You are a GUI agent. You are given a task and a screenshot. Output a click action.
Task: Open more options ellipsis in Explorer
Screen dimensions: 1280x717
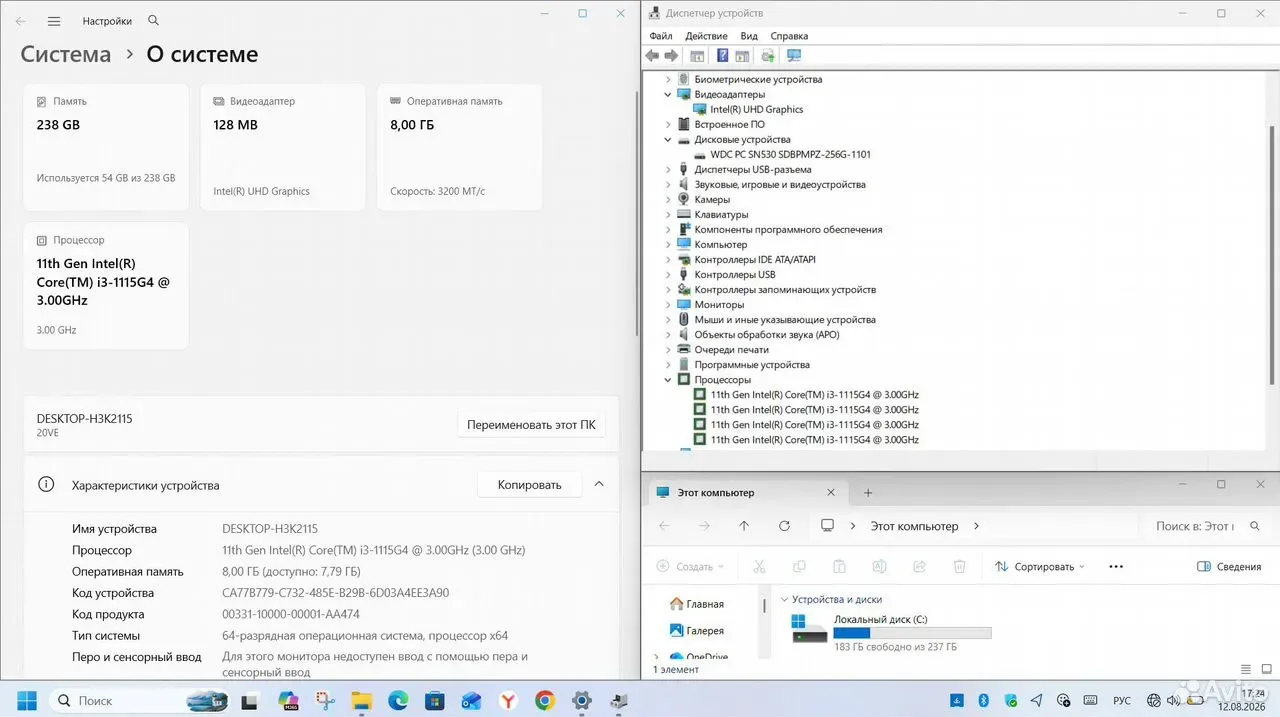coord(1116,566)
